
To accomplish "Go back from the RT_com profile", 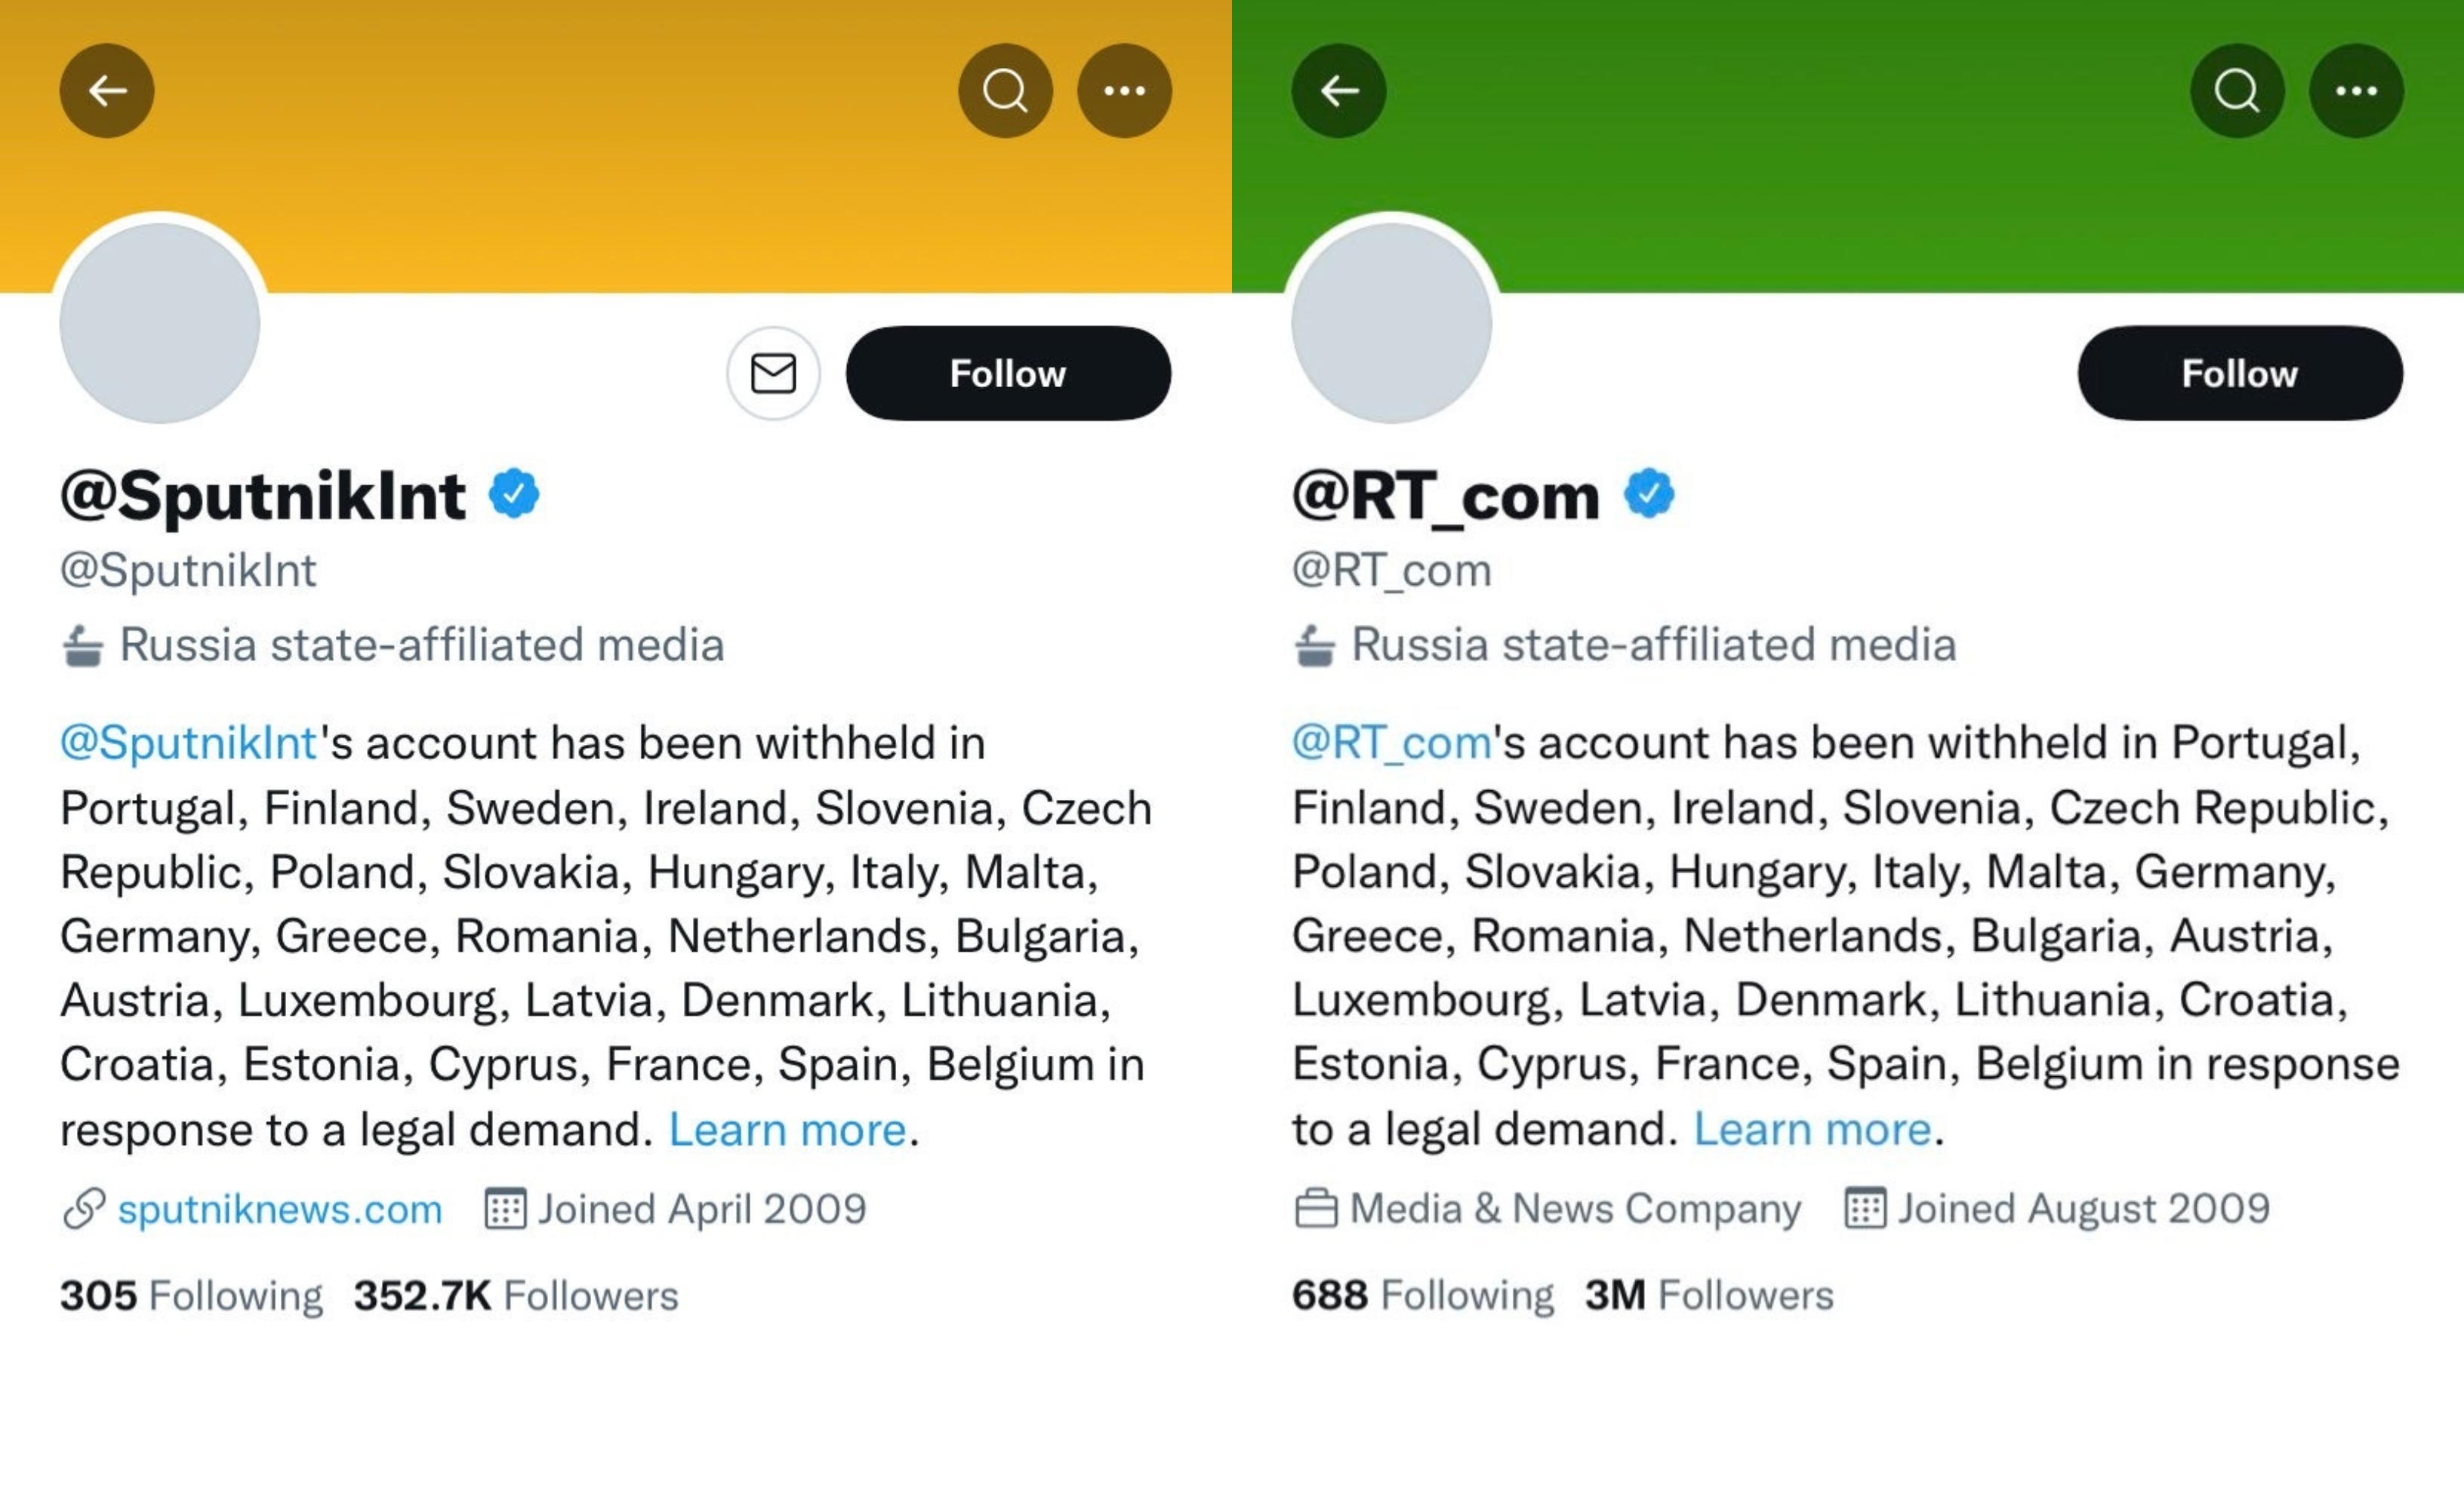I will pos(1339,91).
